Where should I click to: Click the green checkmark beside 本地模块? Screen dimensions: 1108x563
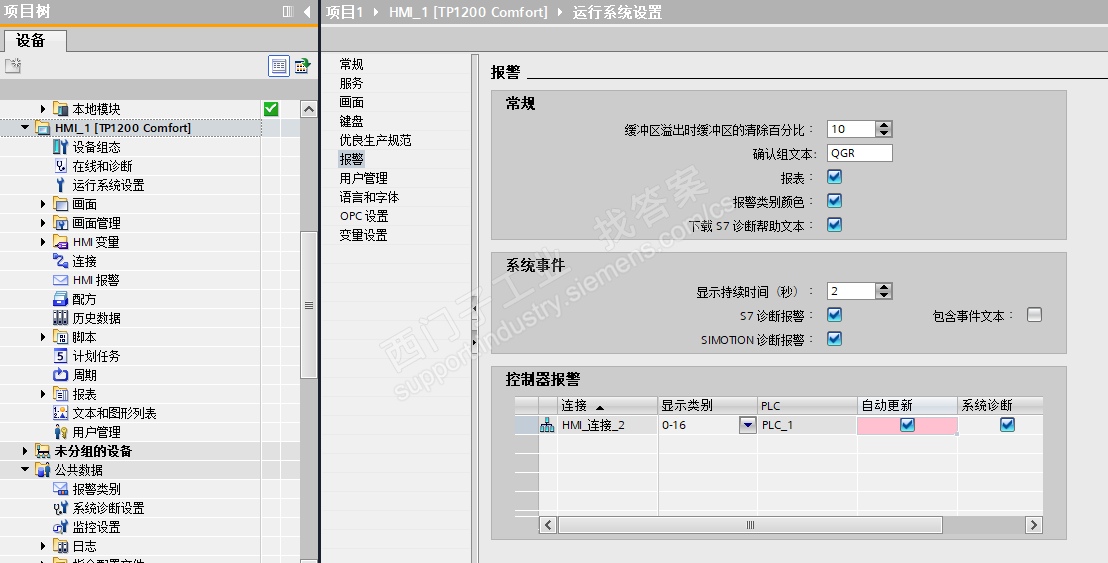(x=271, y=109)
